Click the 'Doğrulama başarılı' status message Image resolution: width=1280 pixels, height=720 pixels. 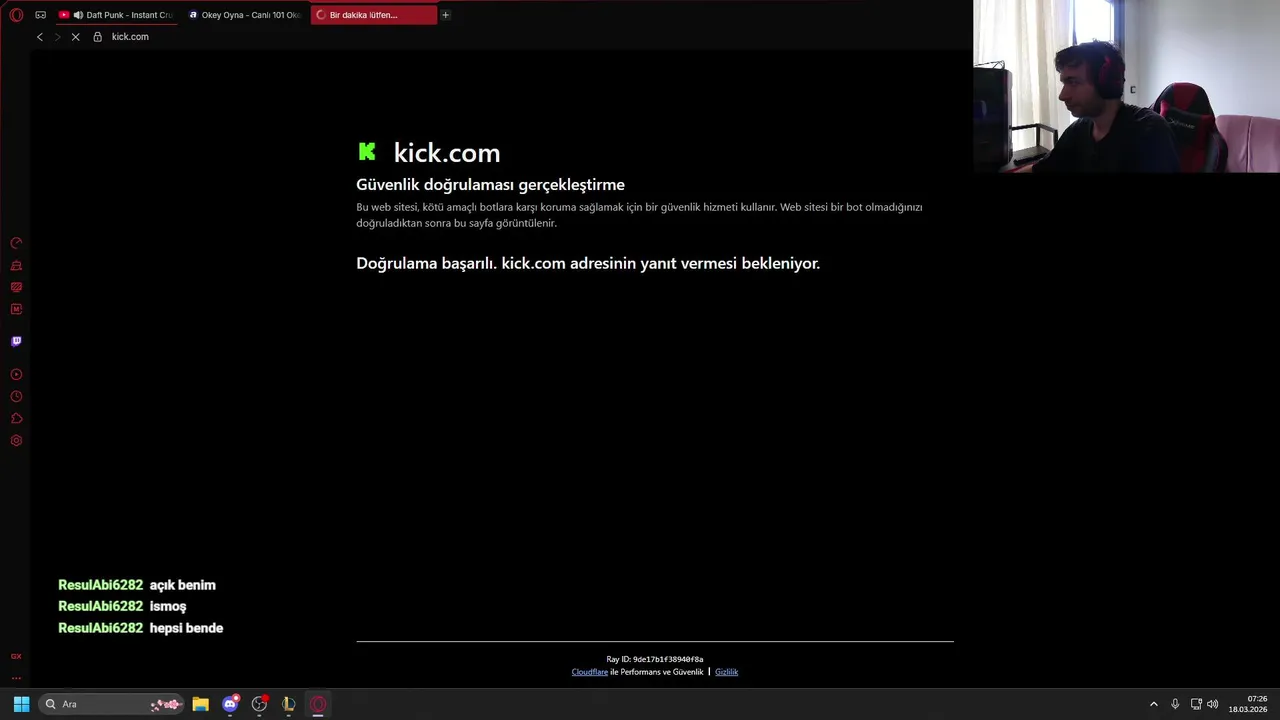pos(588,263)
